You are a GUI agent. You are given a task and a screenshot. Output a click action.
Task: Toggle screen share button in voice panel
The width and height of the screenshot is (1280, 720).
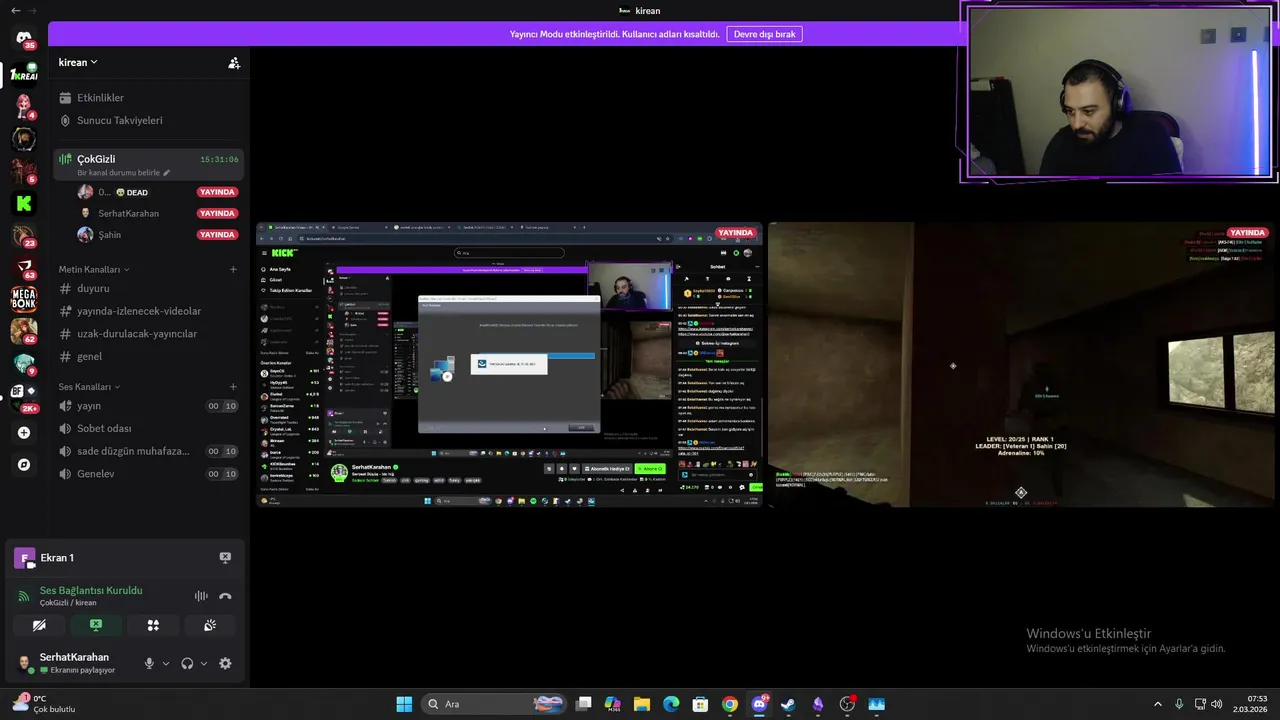96,625
